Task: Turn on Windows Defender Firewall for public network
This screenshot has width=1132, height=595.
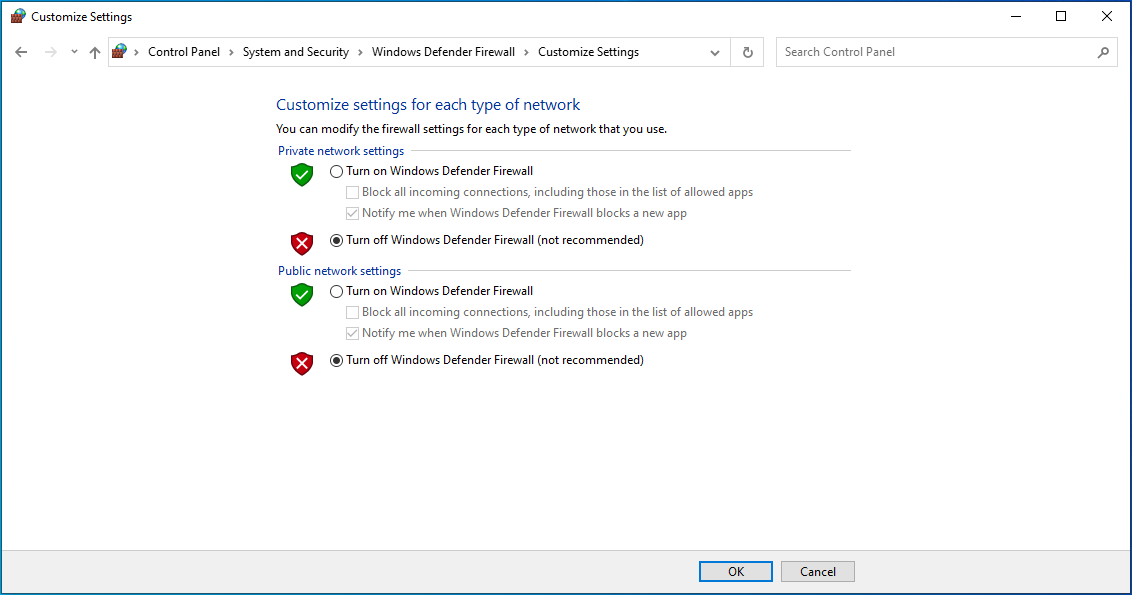Action: (336, 291)
